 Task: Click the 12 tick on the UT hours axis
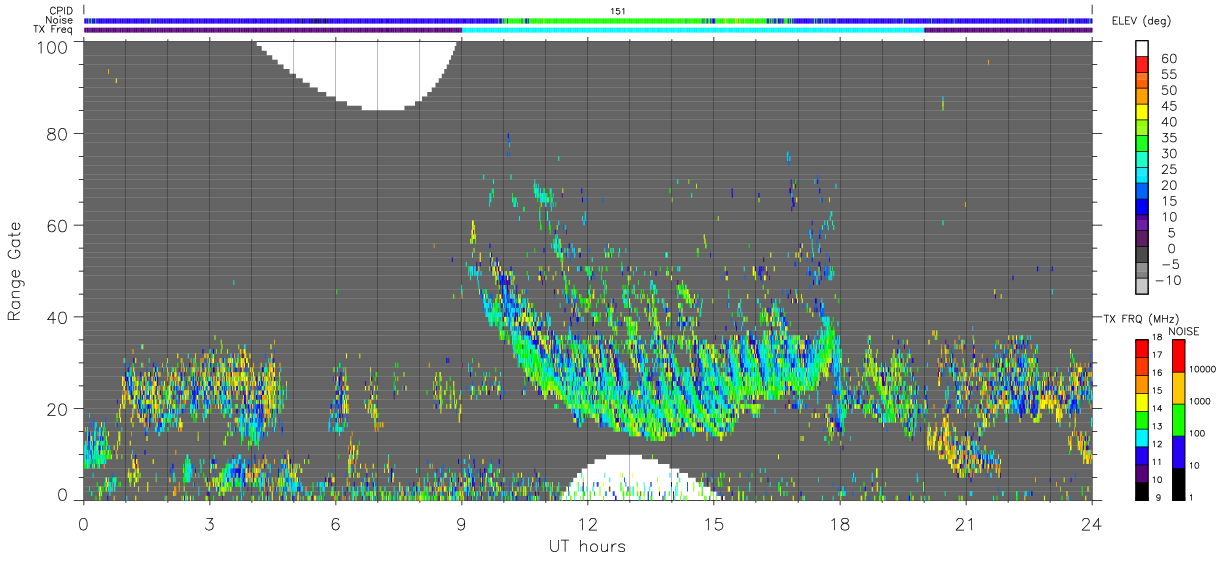pos(587,524)
